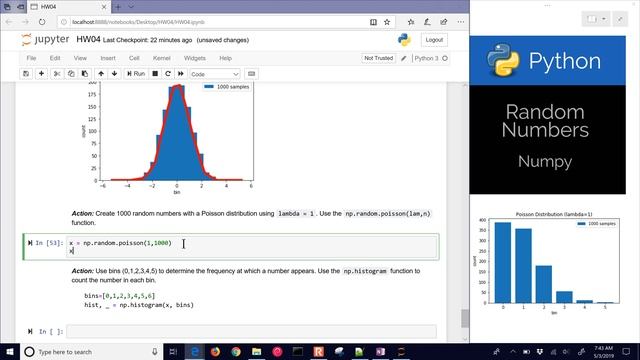Refresh the browser page

click(42, 22)
